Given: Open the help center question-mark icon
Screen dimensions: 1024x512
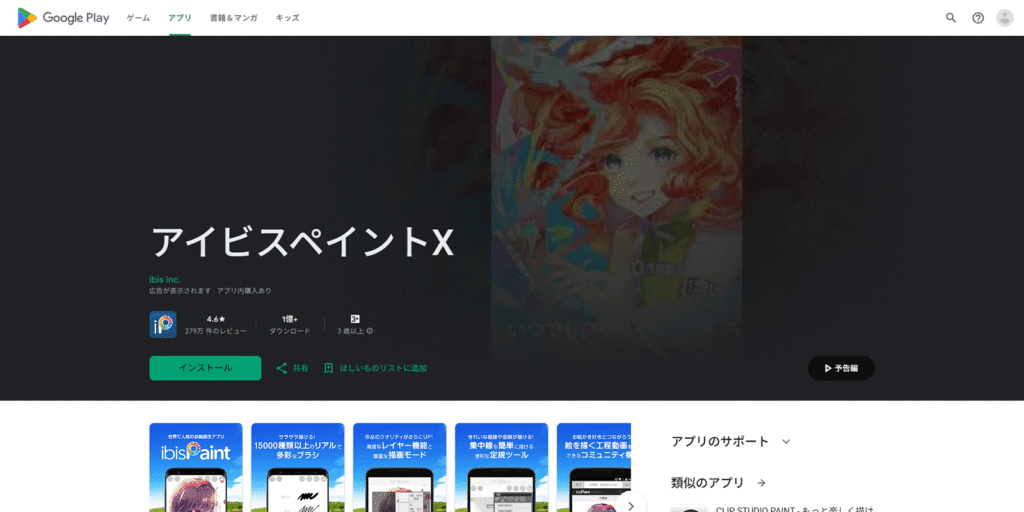Looking at the screenshot, I should click(x=978, y=18).
